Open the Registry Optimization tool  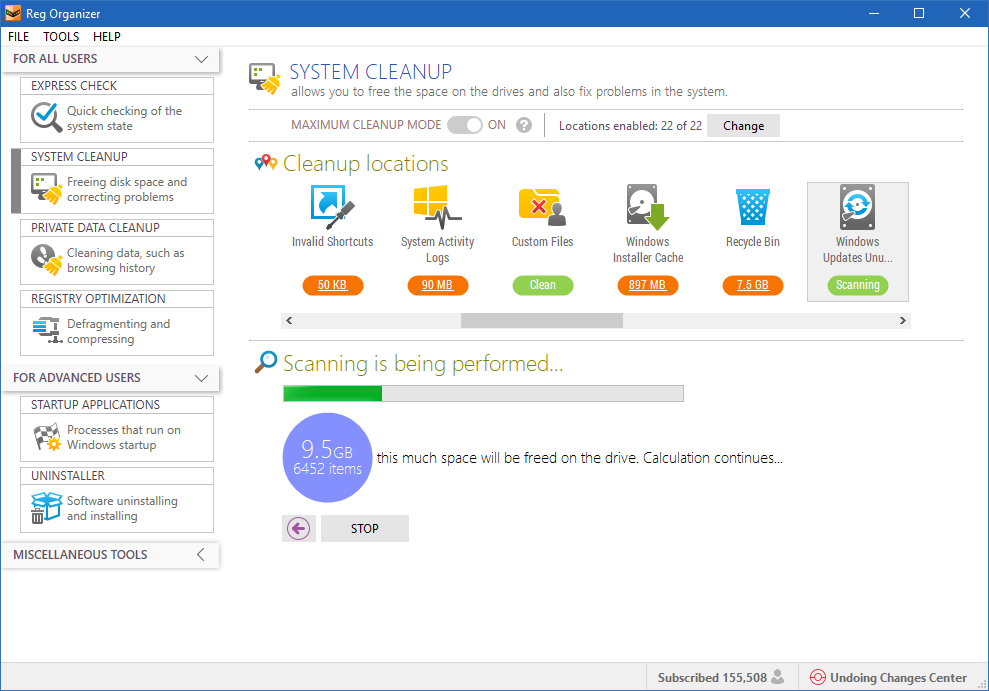point(116,330)
